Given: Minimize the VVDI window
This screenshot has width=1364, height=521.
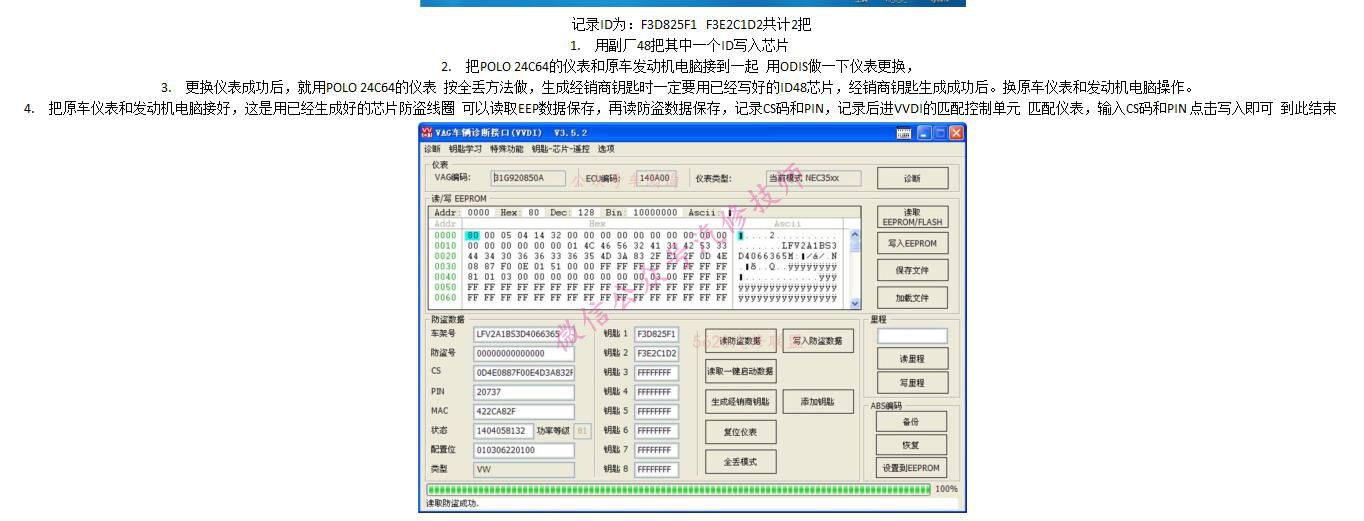Looking at the screenshot, I should click(923, 132).
